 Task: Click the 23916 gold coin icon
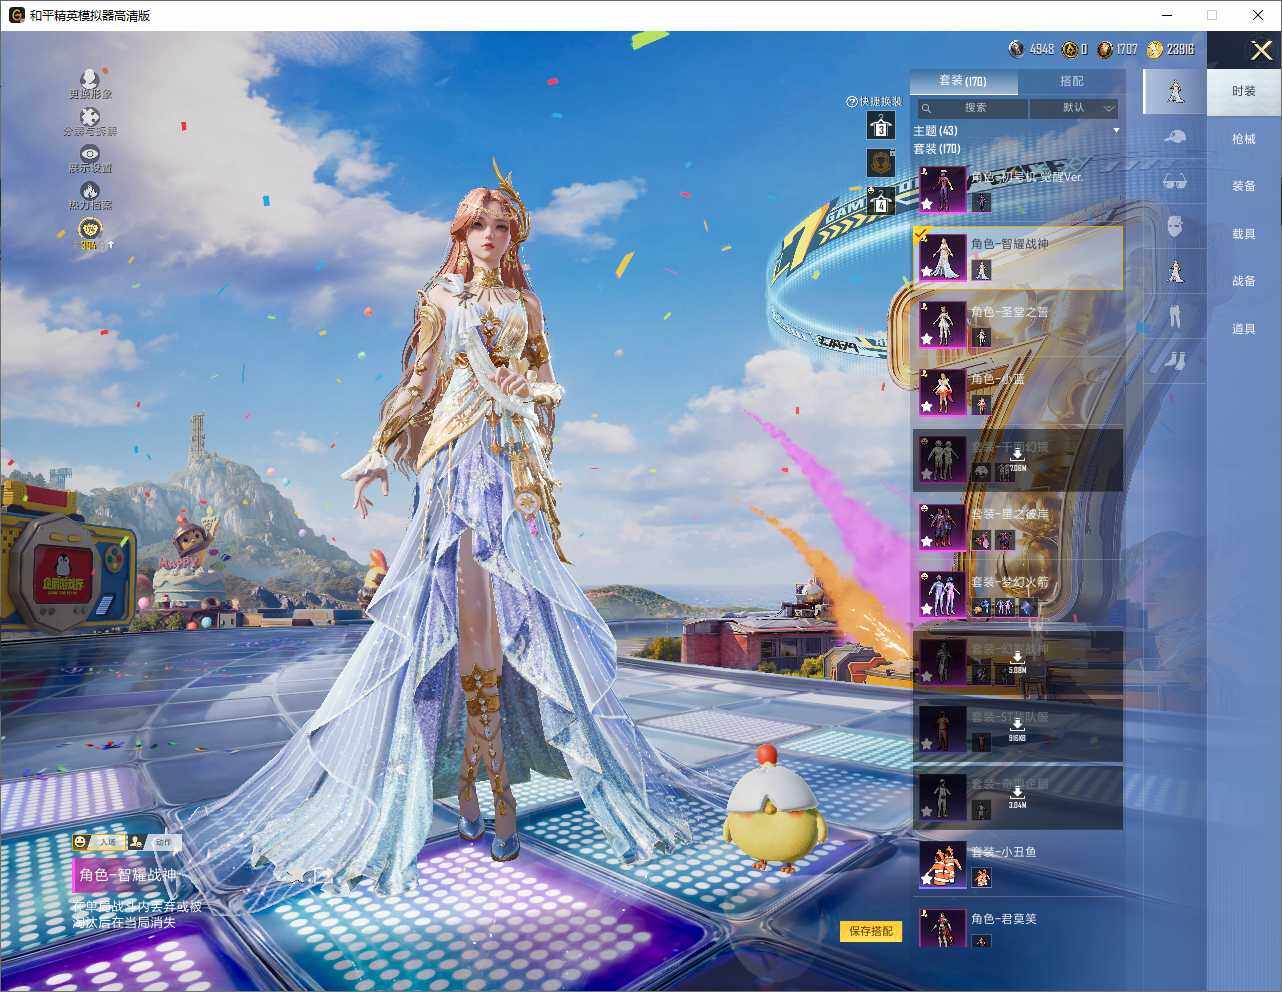[1155, 49]
